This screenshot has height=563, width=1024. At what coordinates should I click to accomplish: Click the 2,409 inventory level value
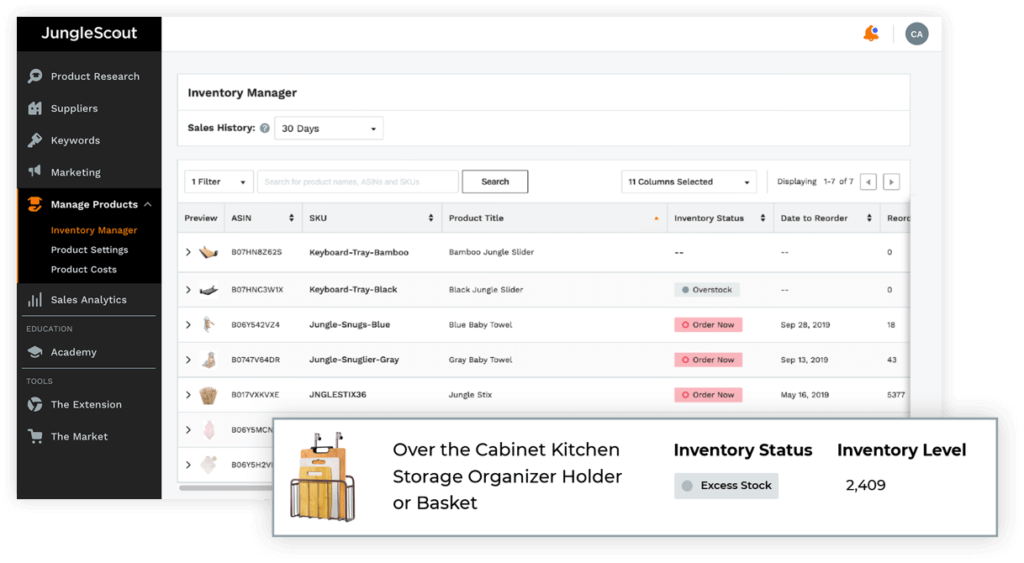[x=865, y=485]
